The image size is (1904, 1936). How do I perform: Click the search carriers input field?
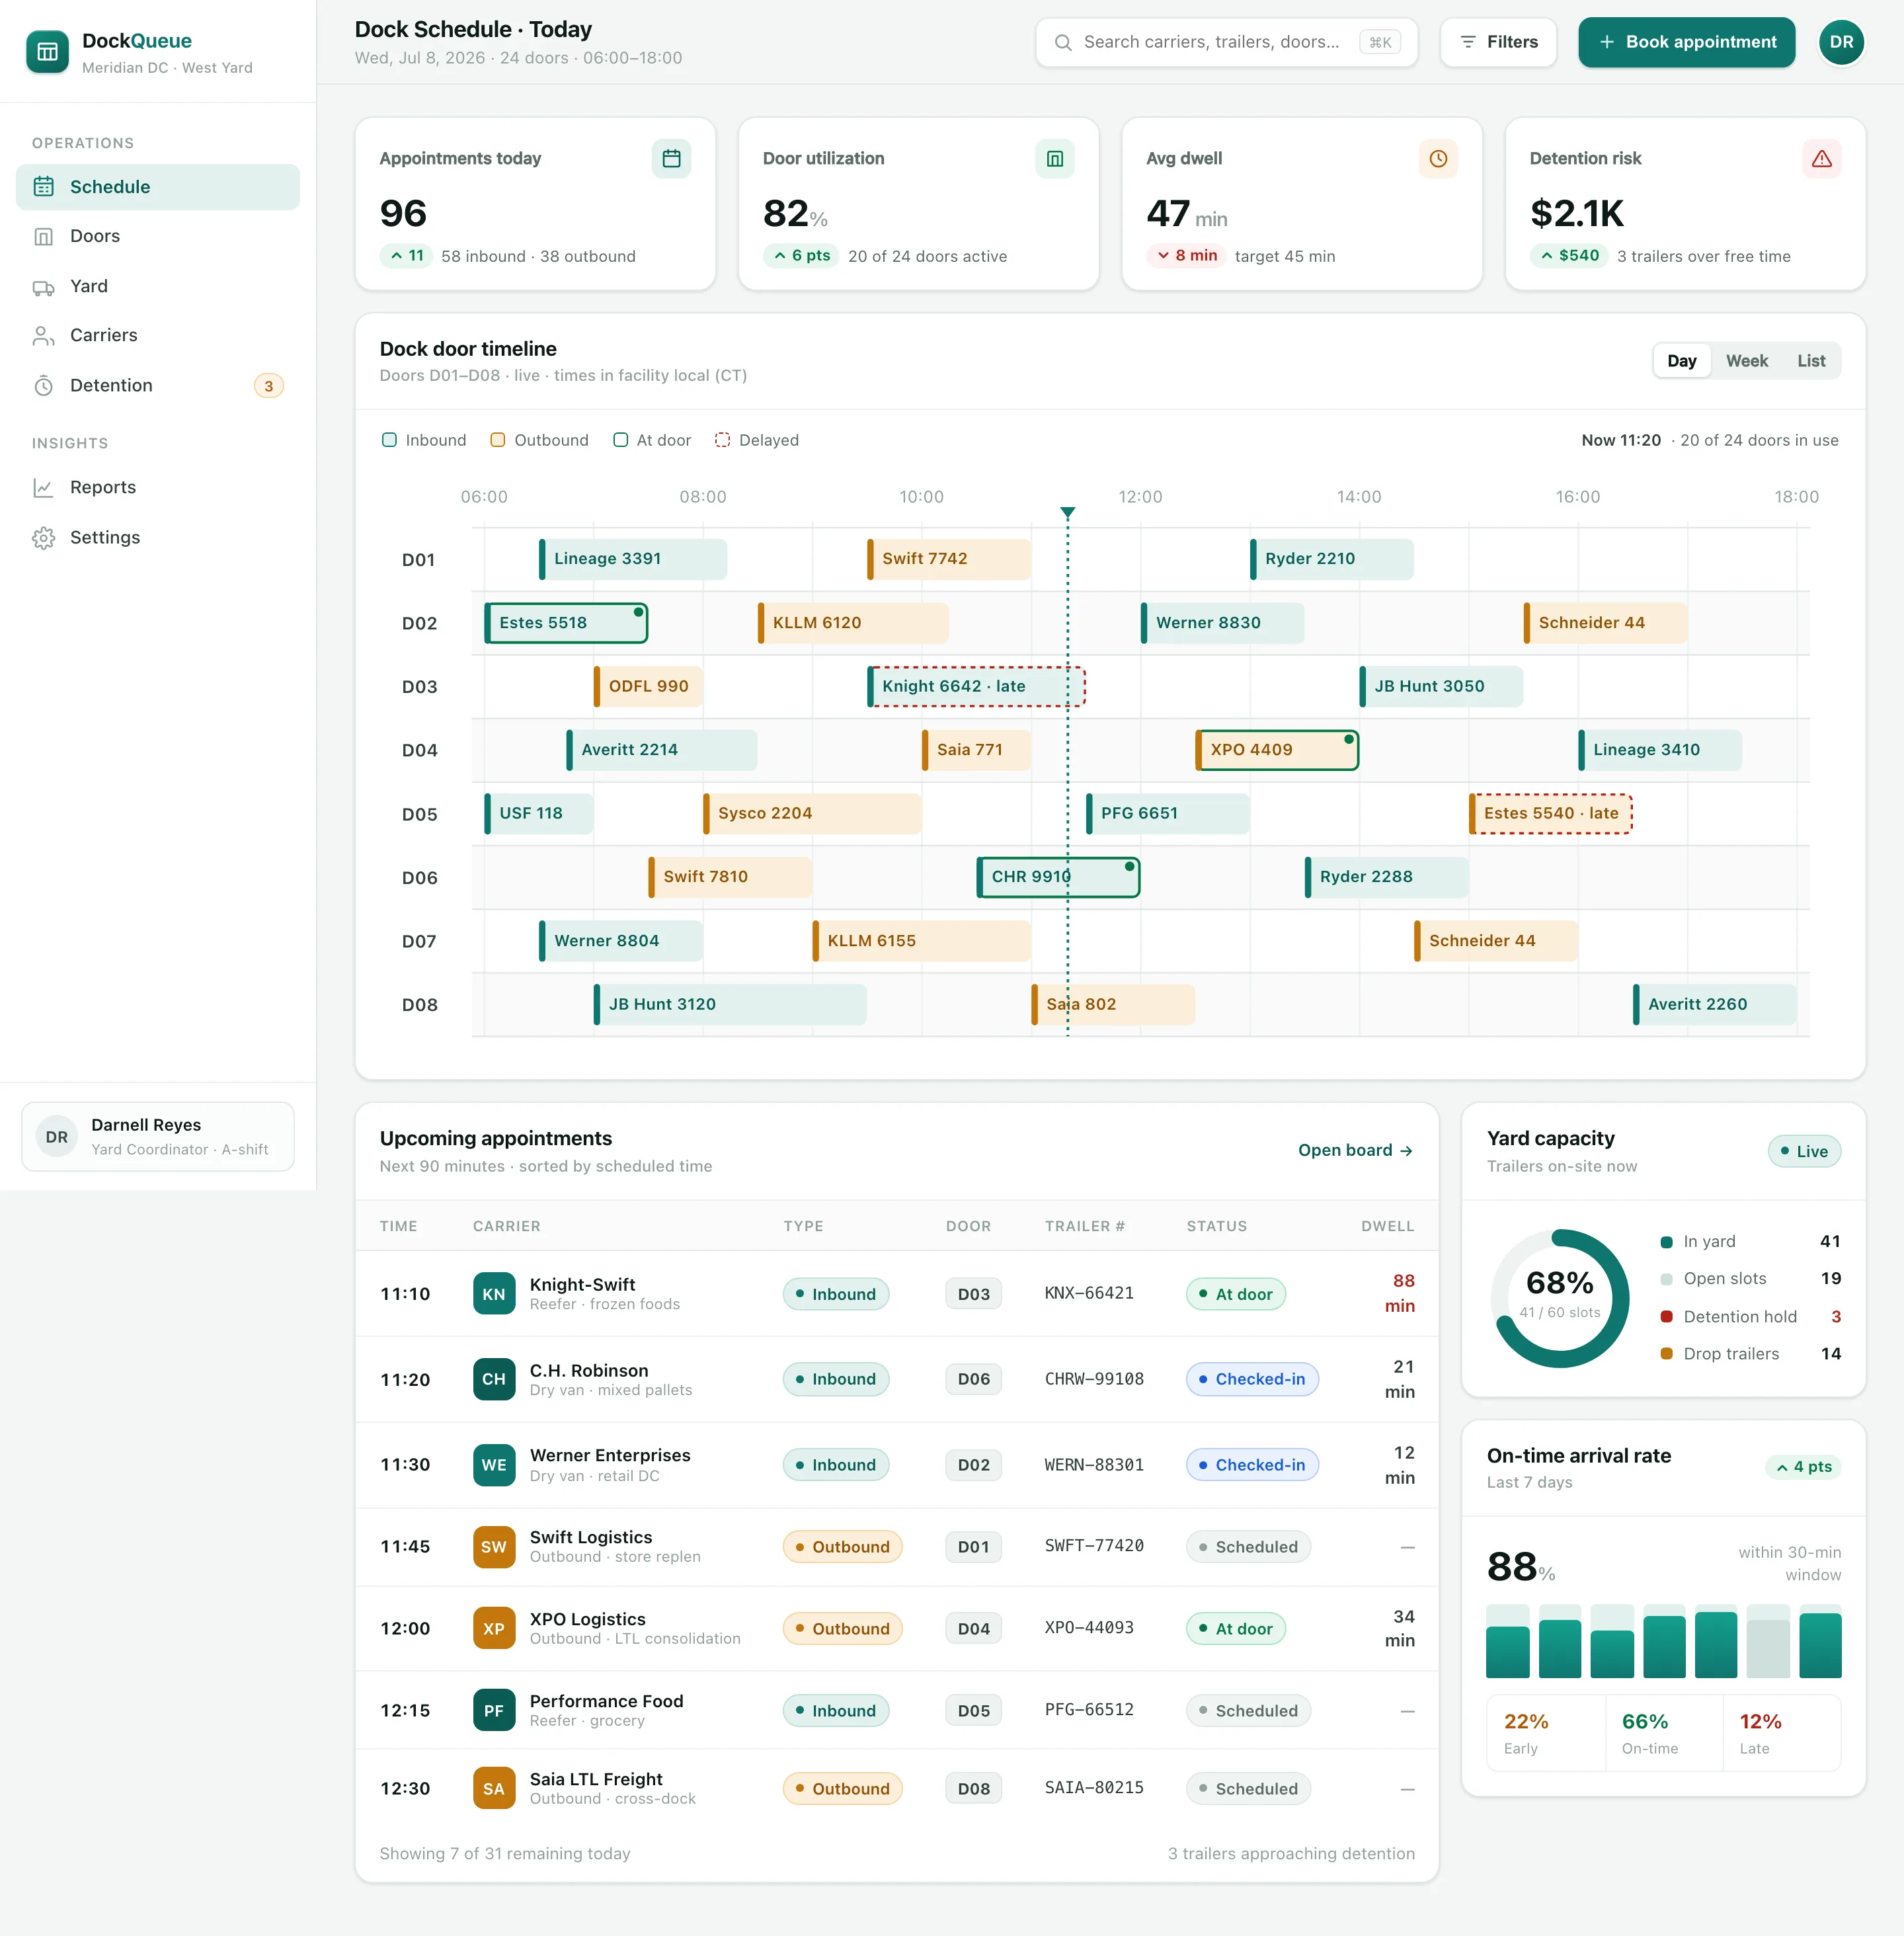tap(1226, 42)
